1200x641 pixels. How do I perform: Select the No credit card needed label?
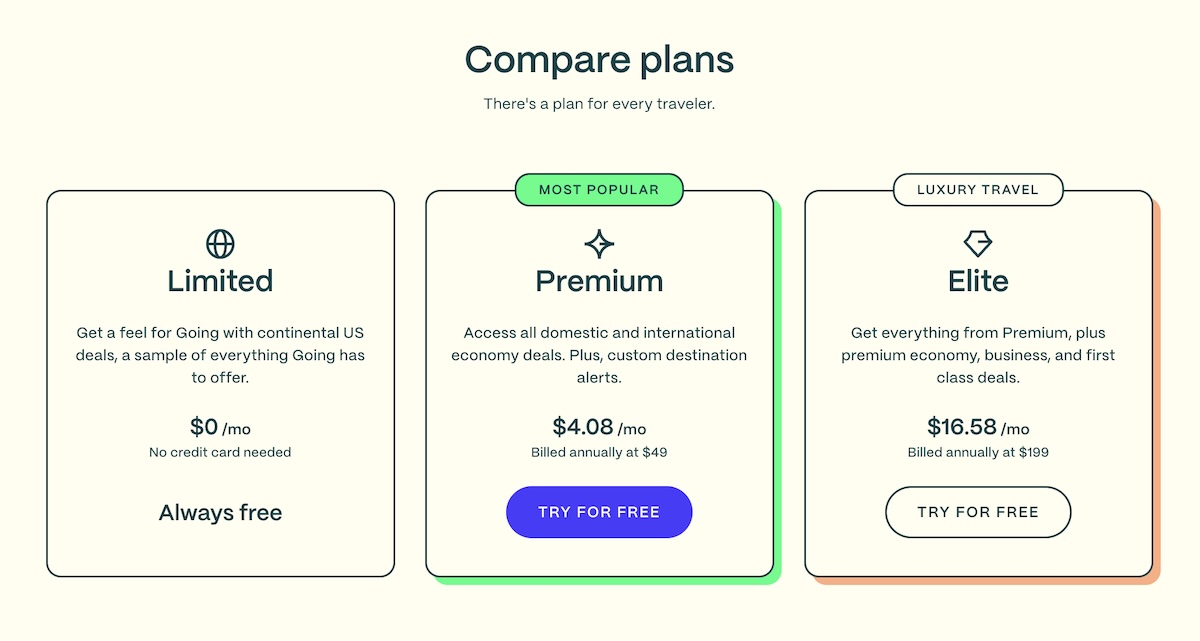220,452
